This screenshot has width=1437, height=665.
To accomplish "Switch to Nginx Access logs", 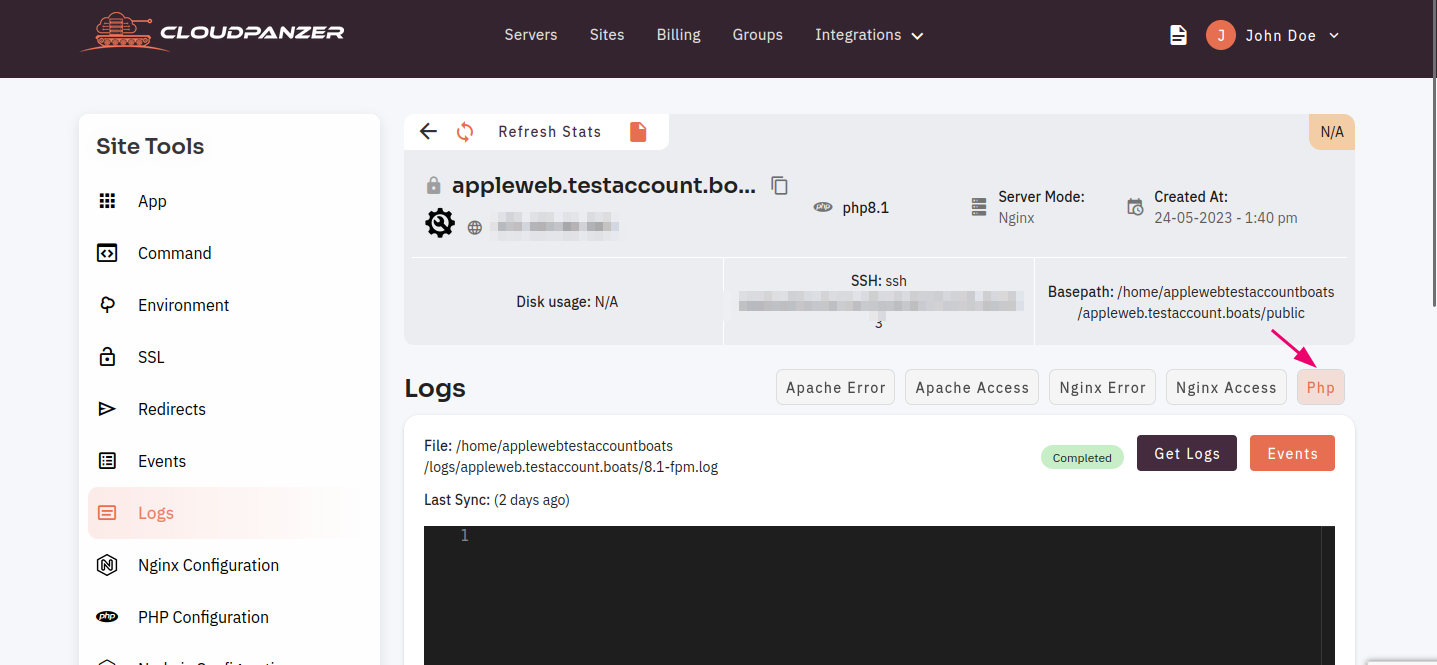I will click(1226, 387).
